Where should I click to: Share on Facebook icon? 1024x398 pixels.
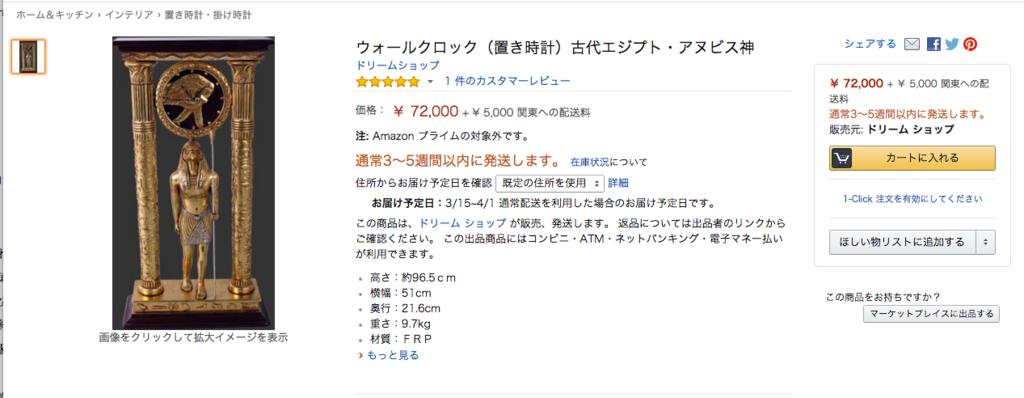click(934, 44)
